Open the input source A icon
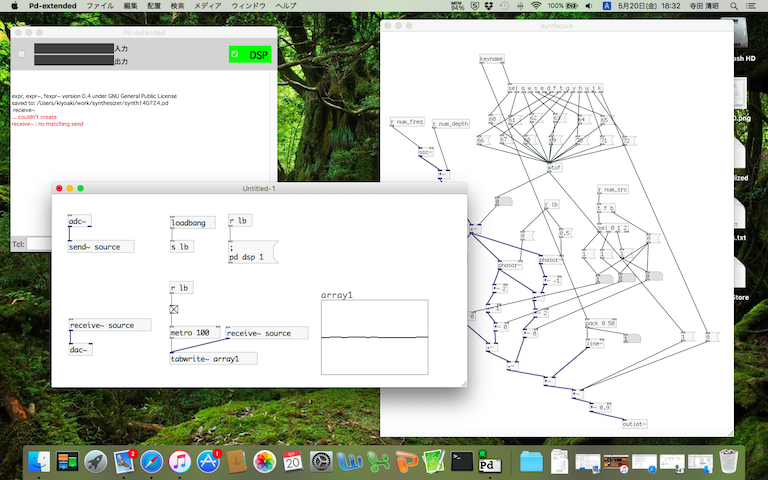 (606, 6)
